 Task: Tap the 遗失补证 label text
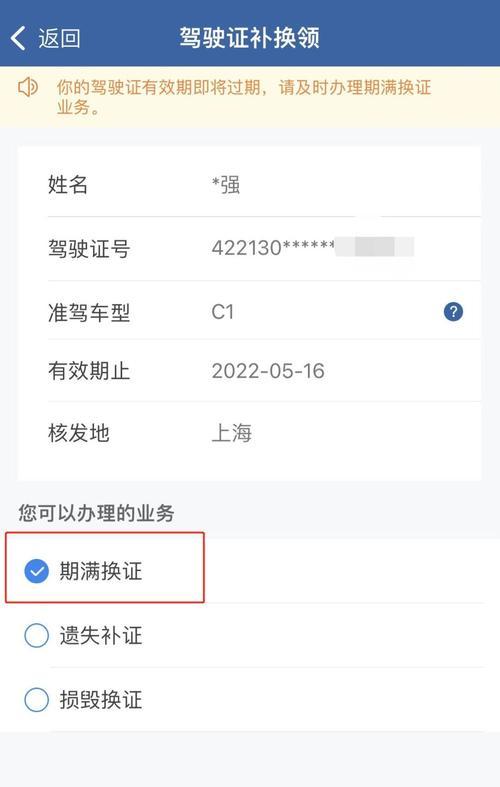point(101,635)
